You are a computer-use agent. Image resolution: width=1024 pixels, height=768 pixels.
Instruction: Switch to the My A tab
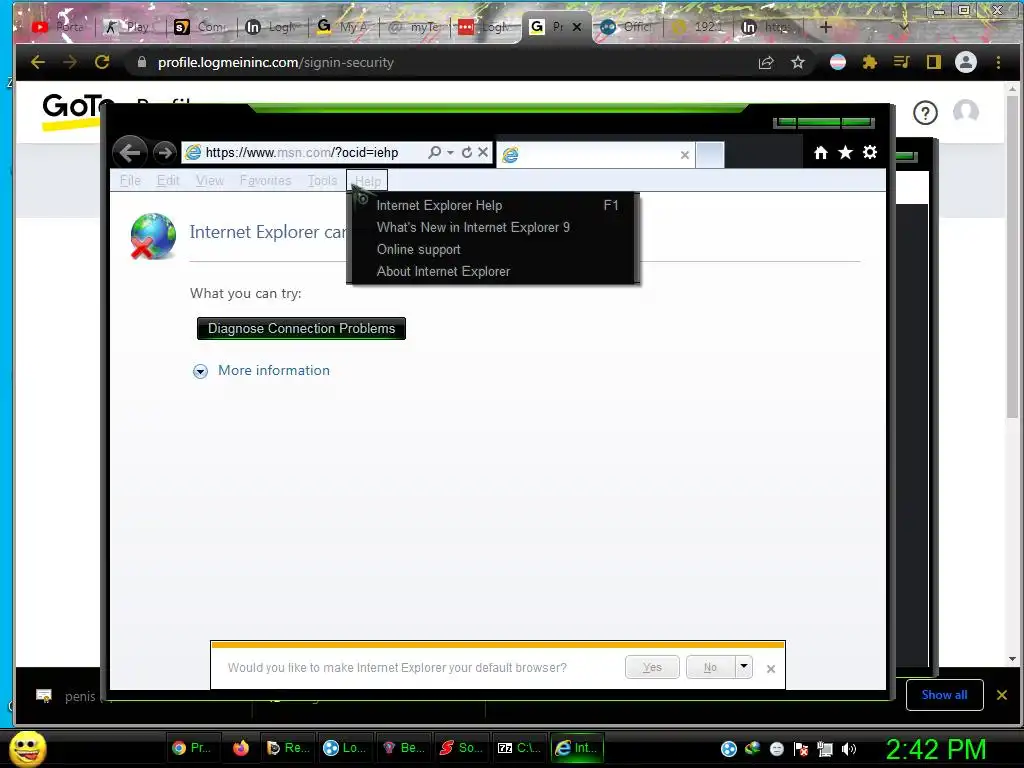point(344,27)
